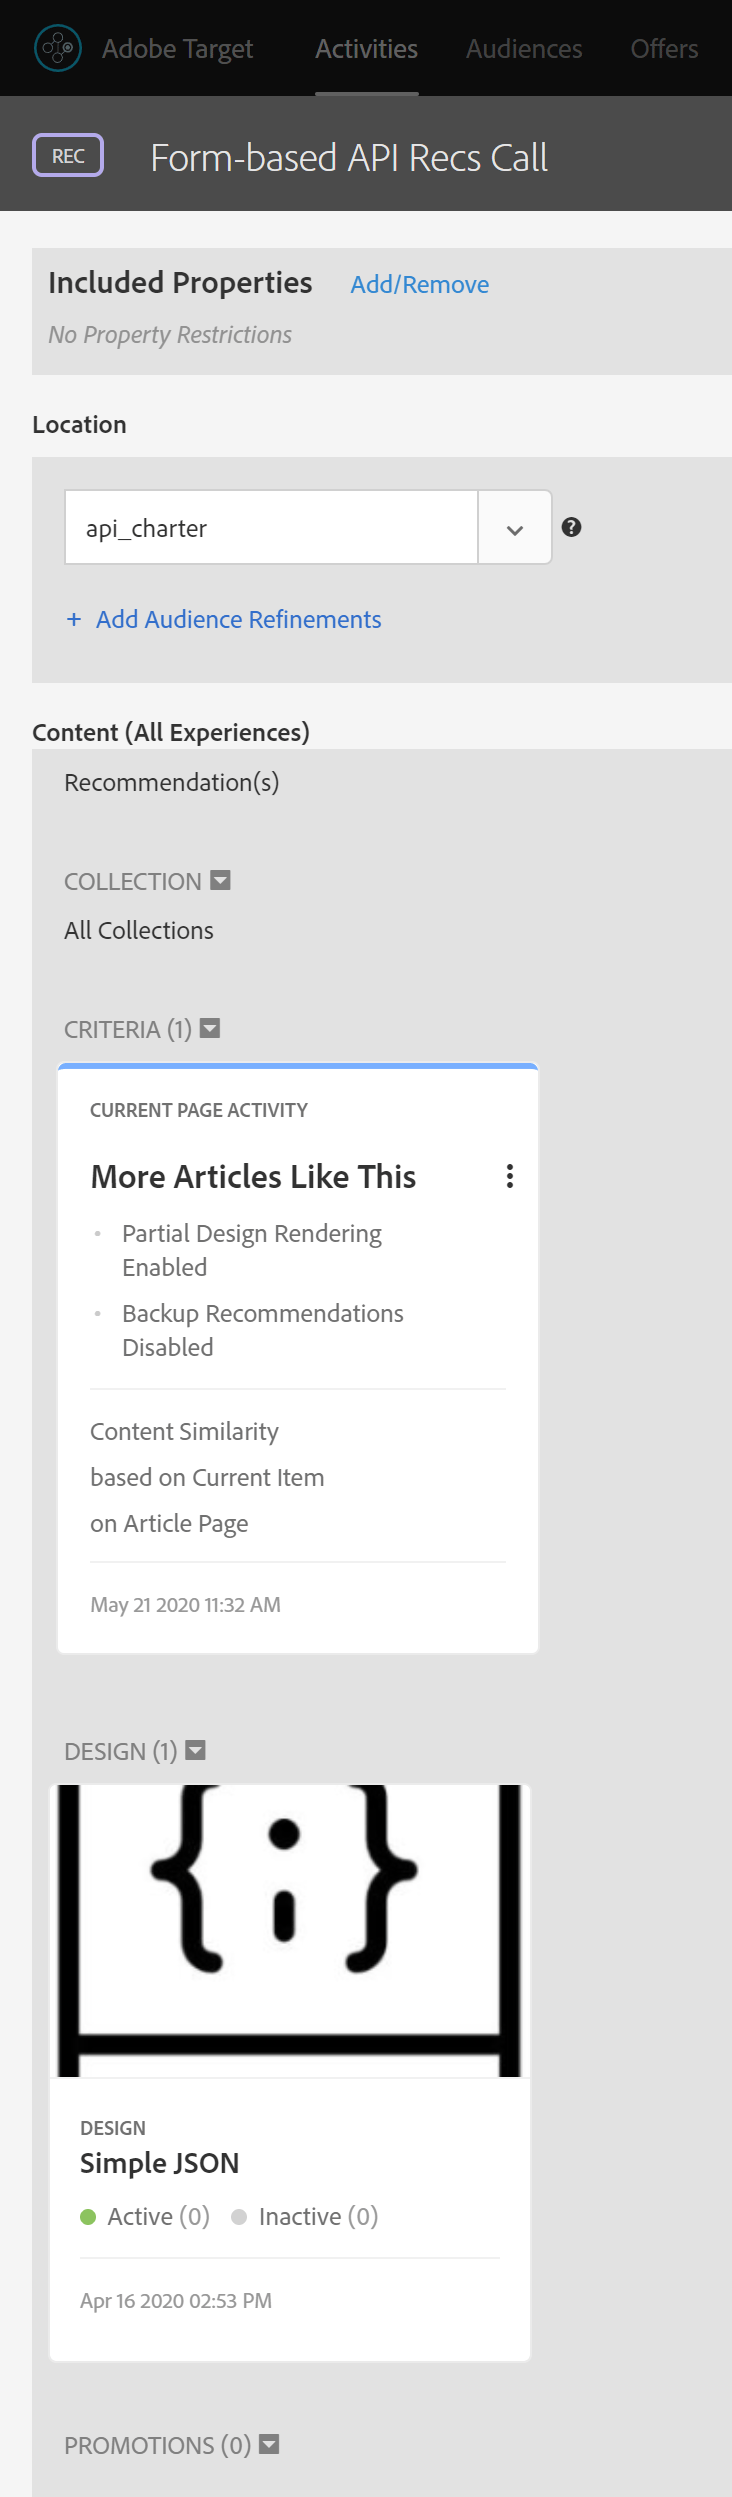
Task: Open the api_charter location dropdown
Action: pos(513,527)
